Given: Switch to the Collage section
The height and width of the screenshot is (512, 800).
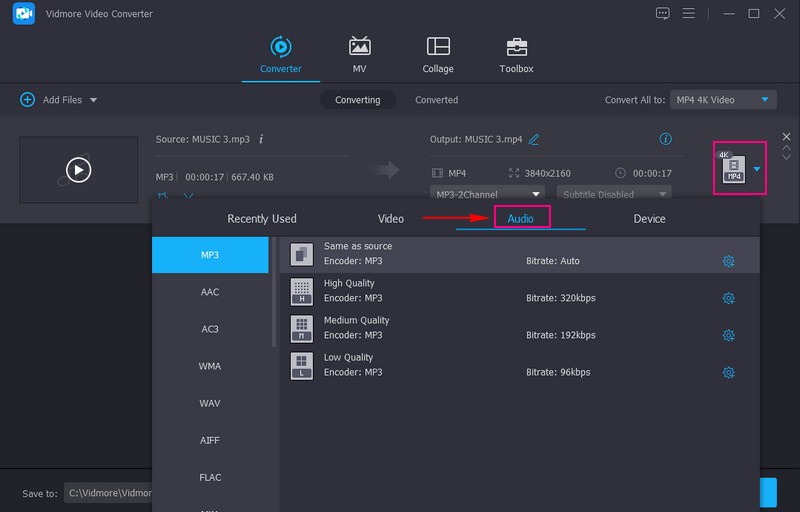Looking at the screenshot, I should [437, 55].
